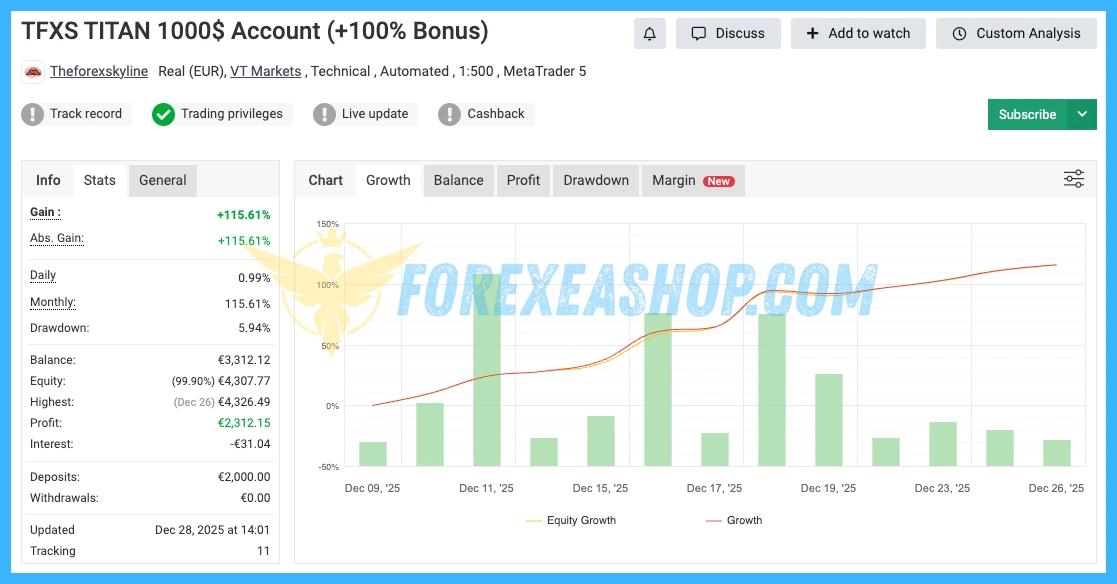This screenshot has width=1117, height=584.
Task: Select the Drawdown chart tab
Action: 596,180
